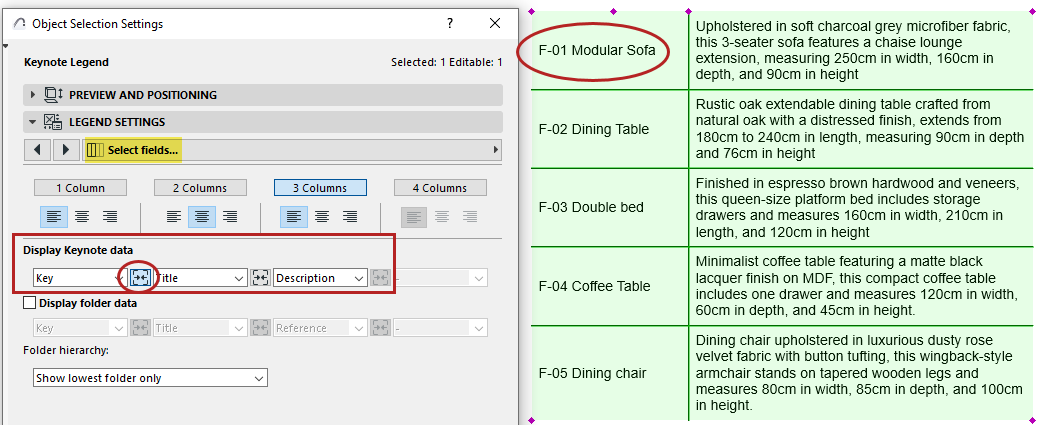Image resolution: width=1043 pixels, height=425 pixels.
Task: Open the Key field dropdown
Action: 76,278
